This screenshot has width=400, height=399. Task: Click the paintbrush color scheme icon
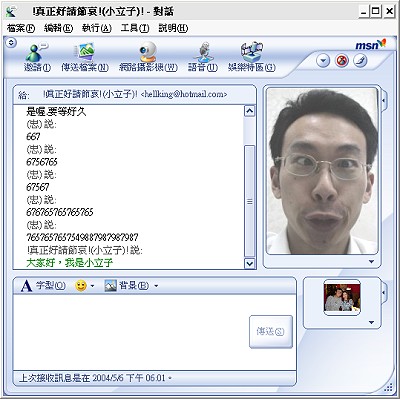360,61
